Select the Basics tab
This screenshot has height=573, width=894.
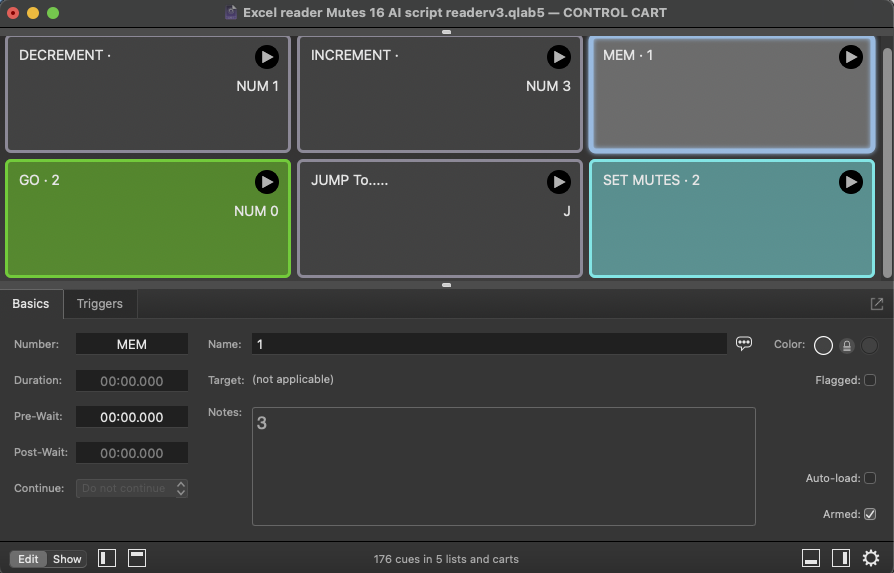coord(31,304)
